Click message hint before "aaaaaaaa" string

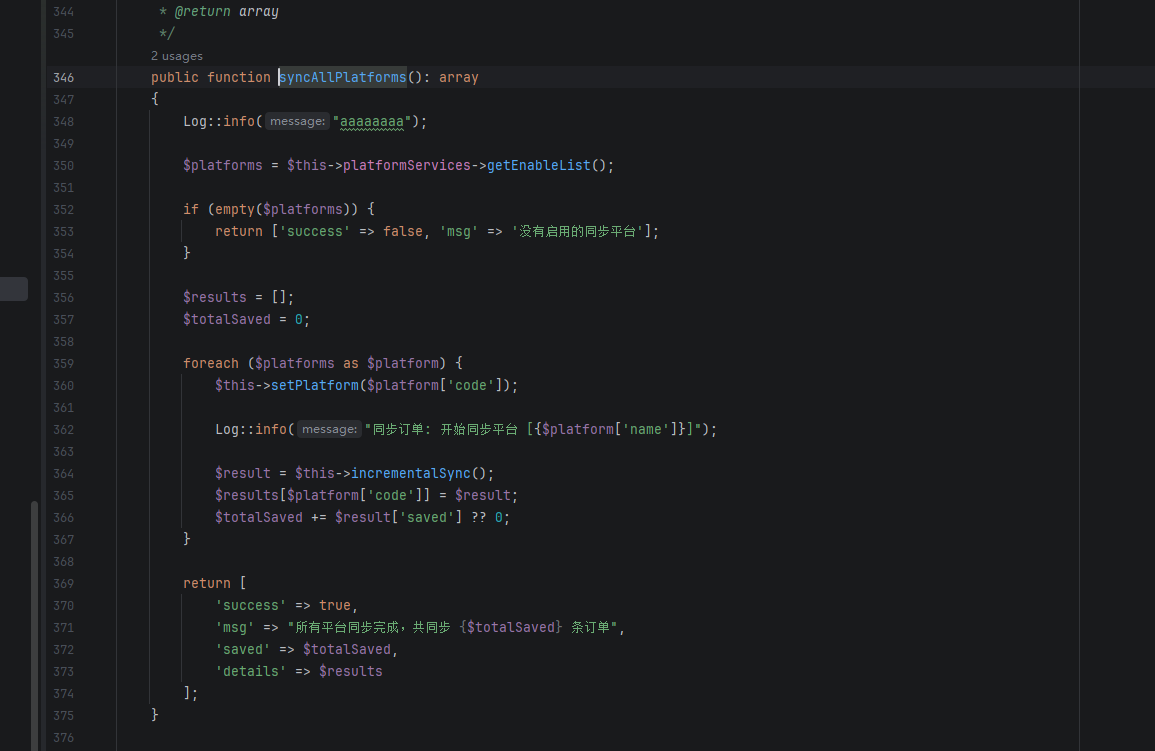[298, 121]
